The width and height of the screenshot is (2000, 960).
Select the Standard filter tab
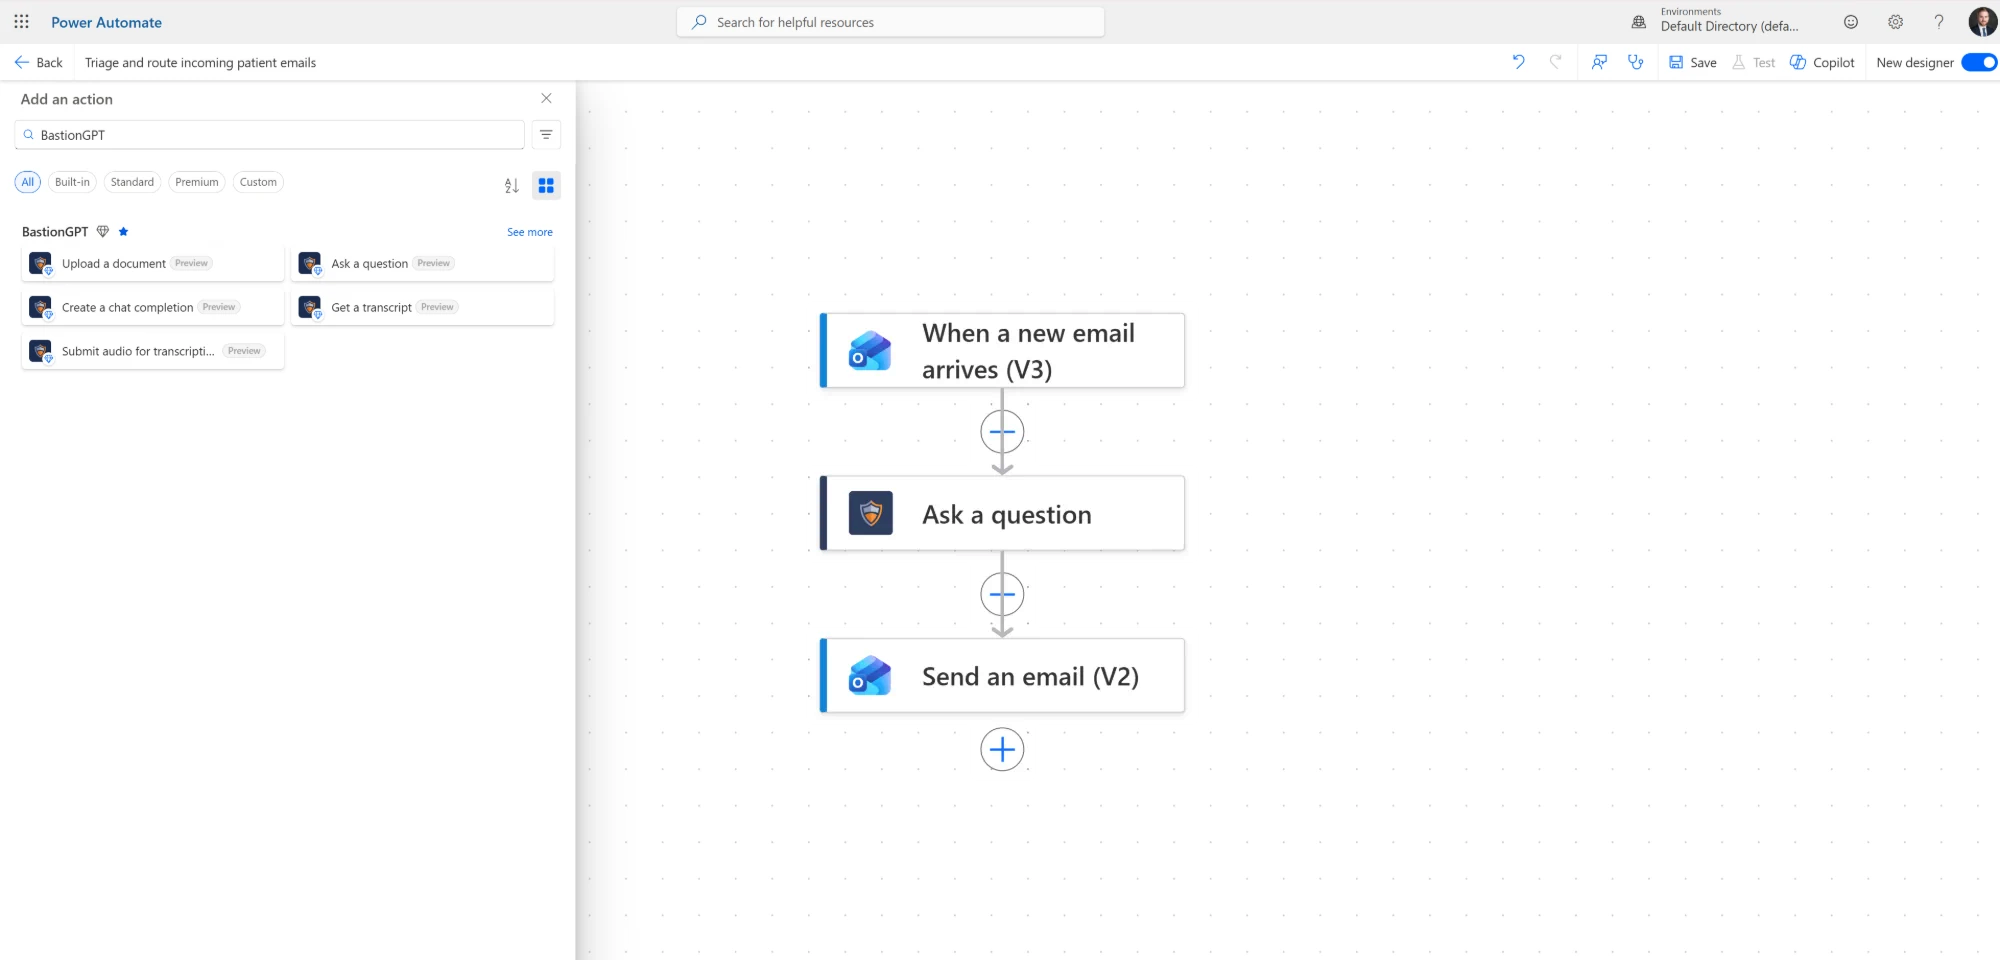(132, 182)
